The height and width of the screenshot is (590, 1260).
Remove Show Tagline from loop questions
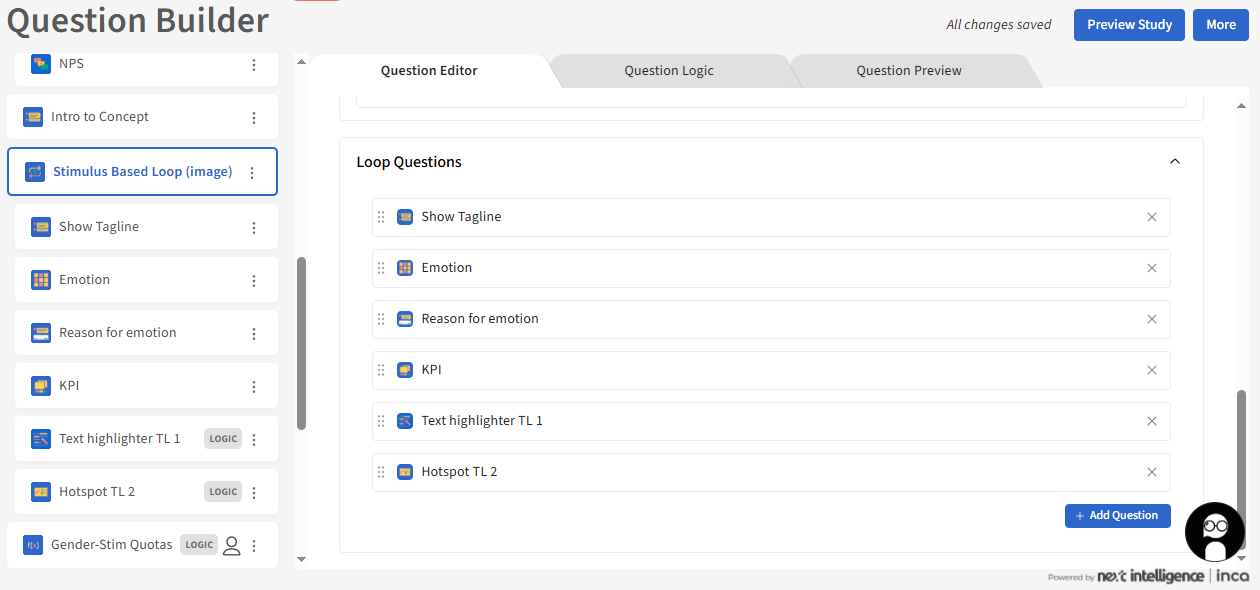click(x=1151, y=217)
